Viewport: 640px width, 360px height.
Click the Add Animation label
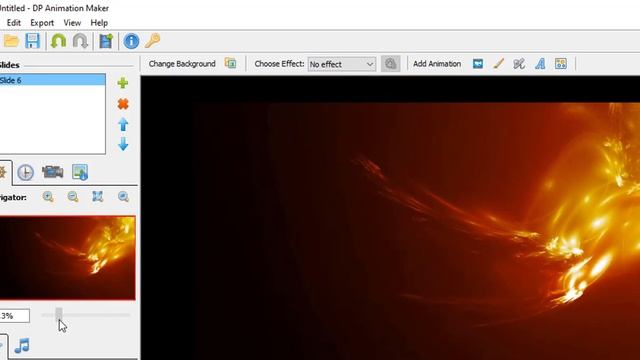click(x=437, y=64)
